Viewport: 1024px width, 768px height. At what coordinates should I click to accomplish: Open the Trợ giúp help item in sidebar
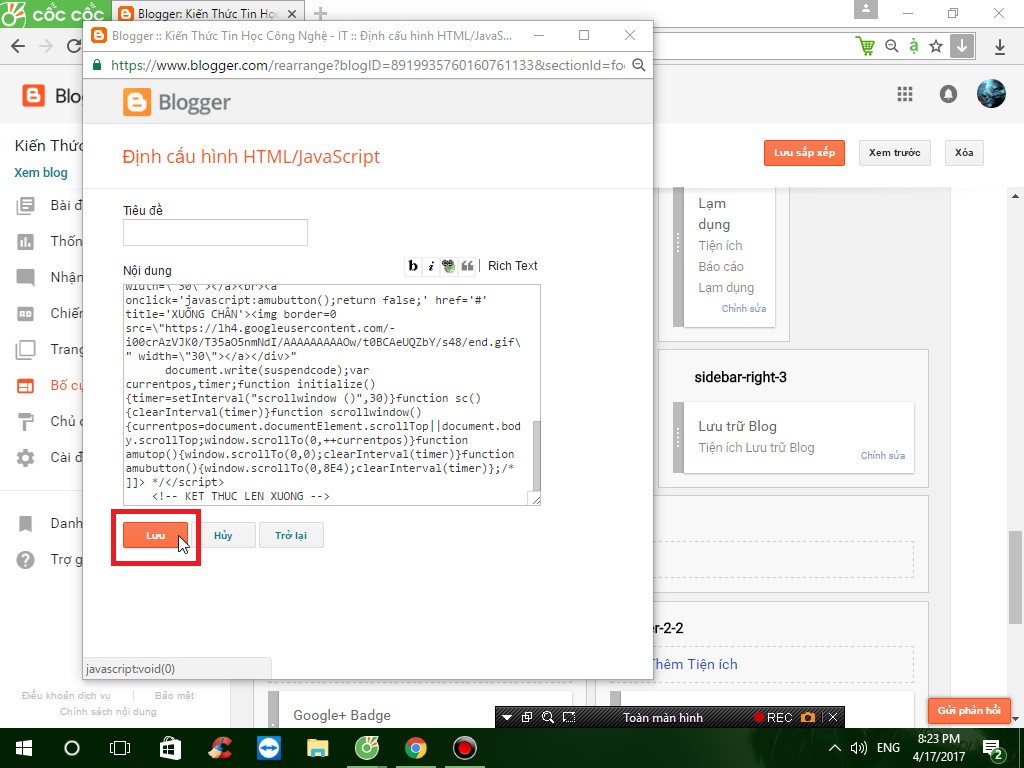(x=49, y=560)
